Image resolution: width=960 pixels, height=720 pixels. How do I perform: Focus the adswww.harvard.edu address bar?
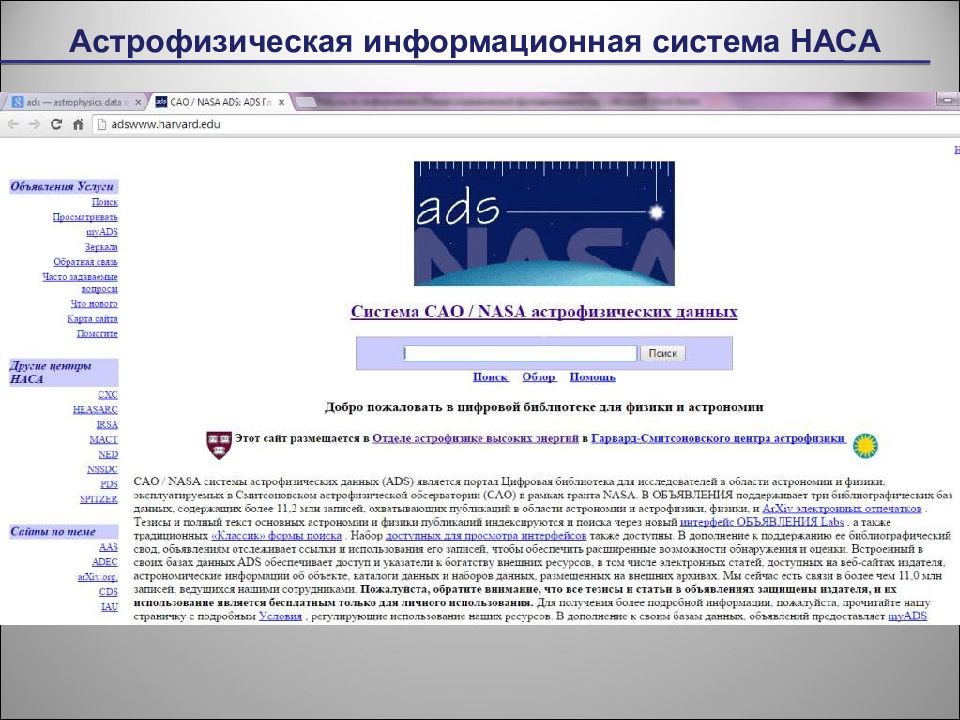click(x=527, y=124)
